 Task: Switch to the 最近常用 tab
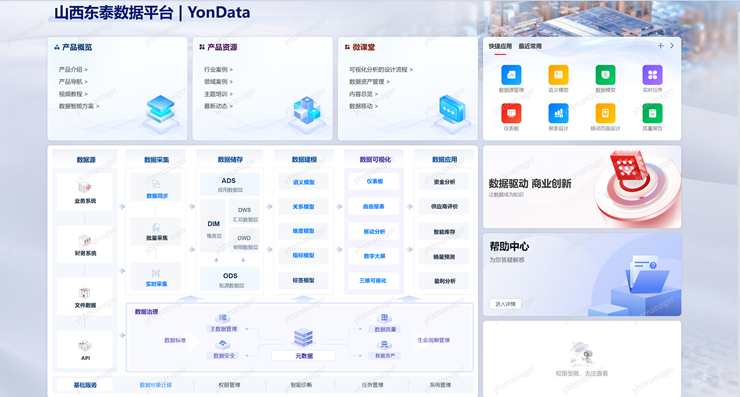(530, 46)
